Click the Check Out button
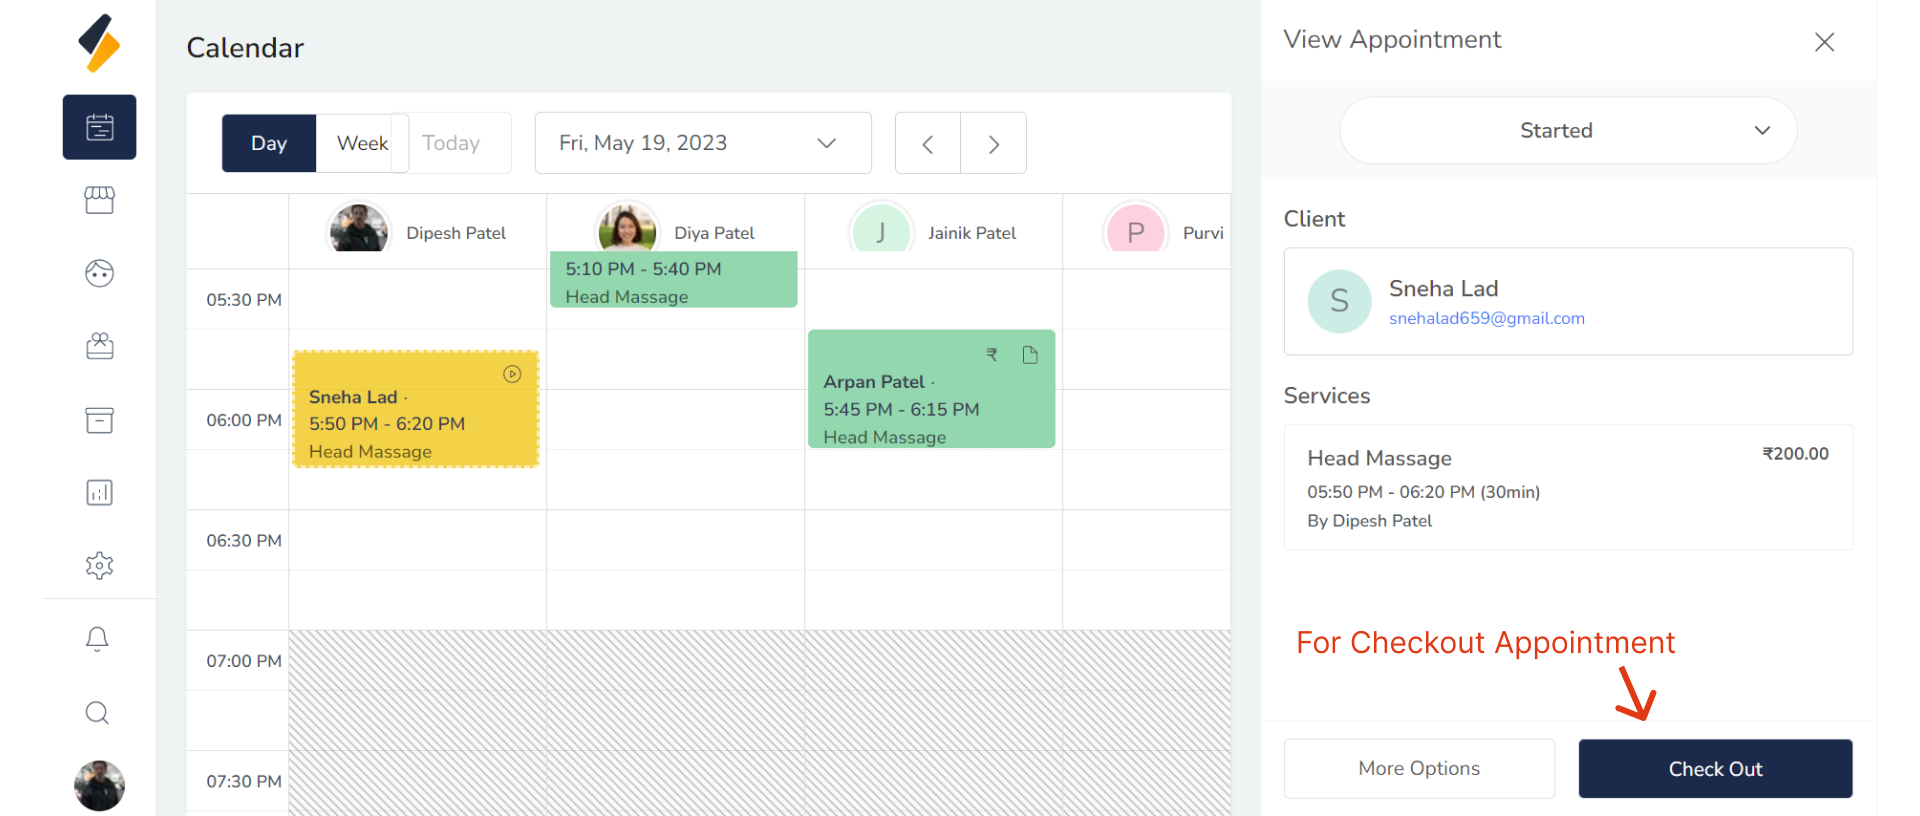Viewport: 1920px width, 816px height. (1715, 768)
